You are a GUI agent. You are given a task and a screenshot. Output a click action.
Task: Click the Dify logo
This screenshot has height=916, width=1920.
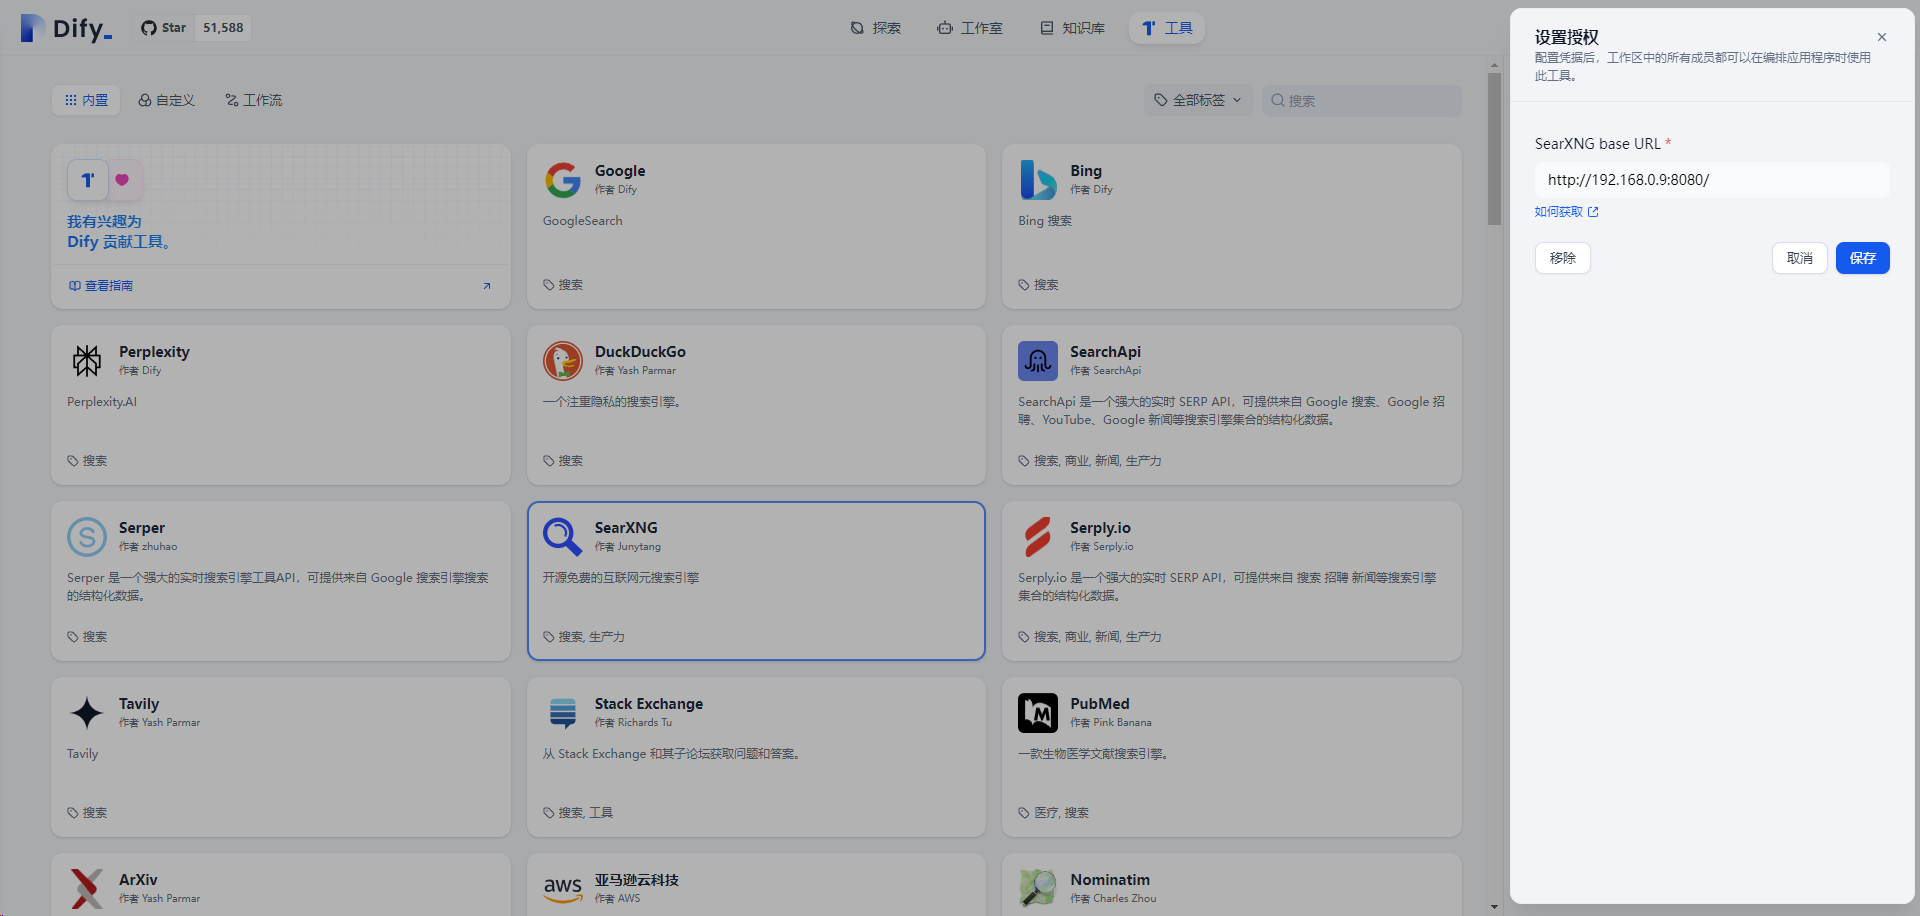(x=66, y=28)
